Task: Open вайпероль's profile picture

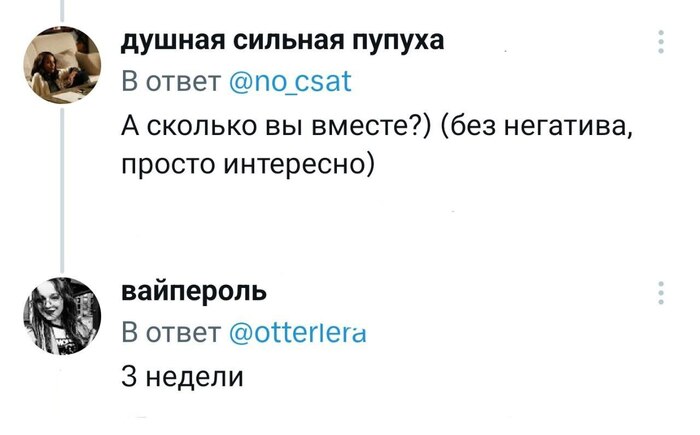Action: click(60, 315)
